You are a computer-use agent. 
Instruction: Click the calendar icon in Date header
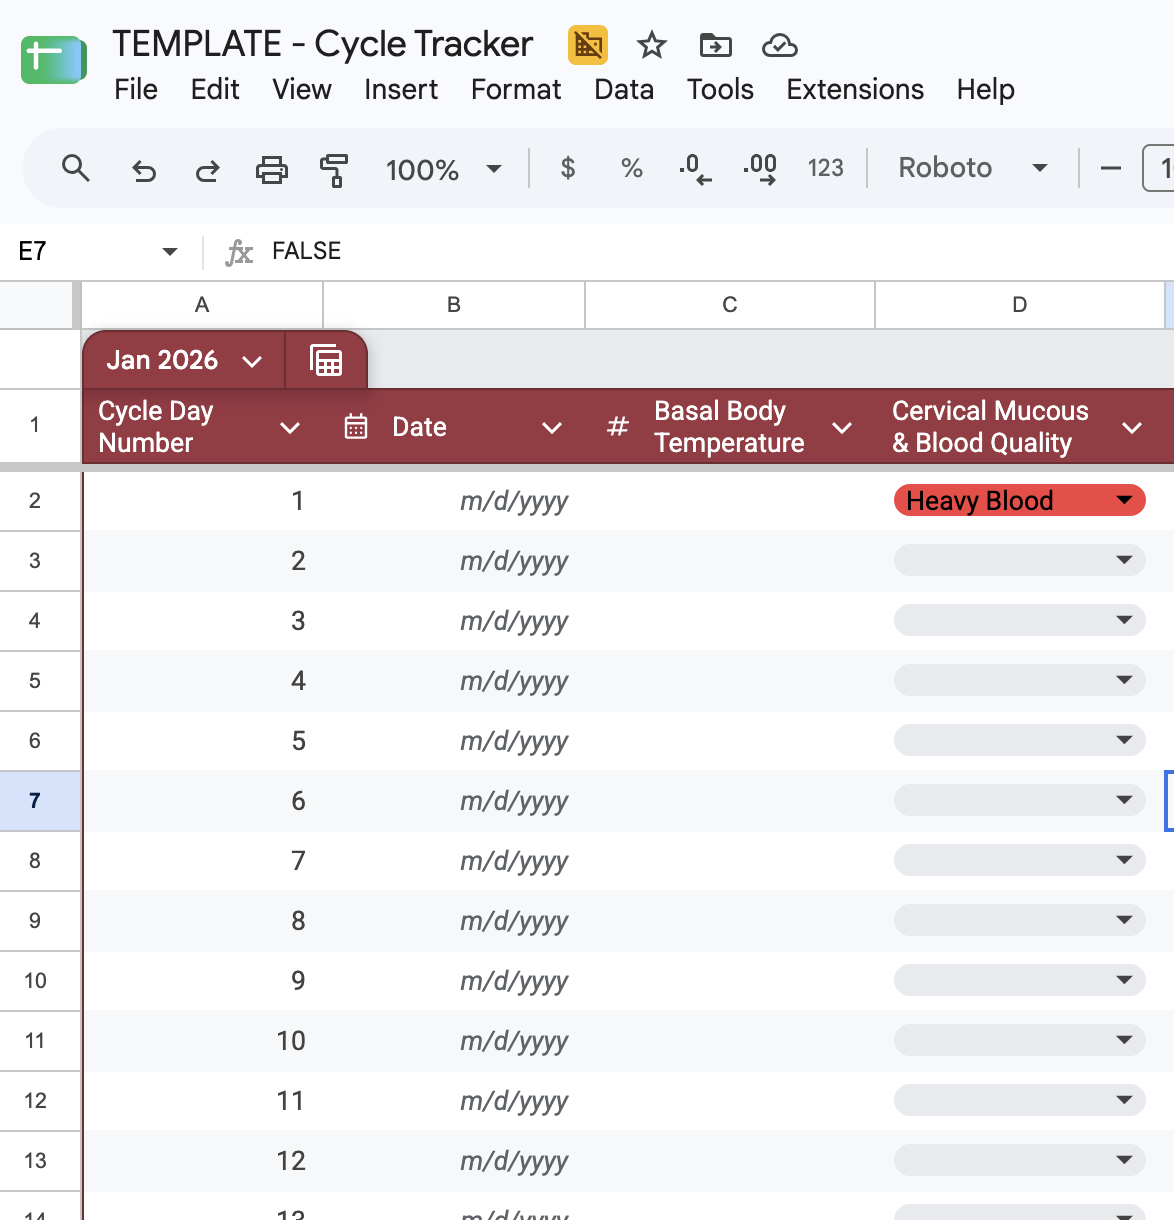[x=356, y=427]
